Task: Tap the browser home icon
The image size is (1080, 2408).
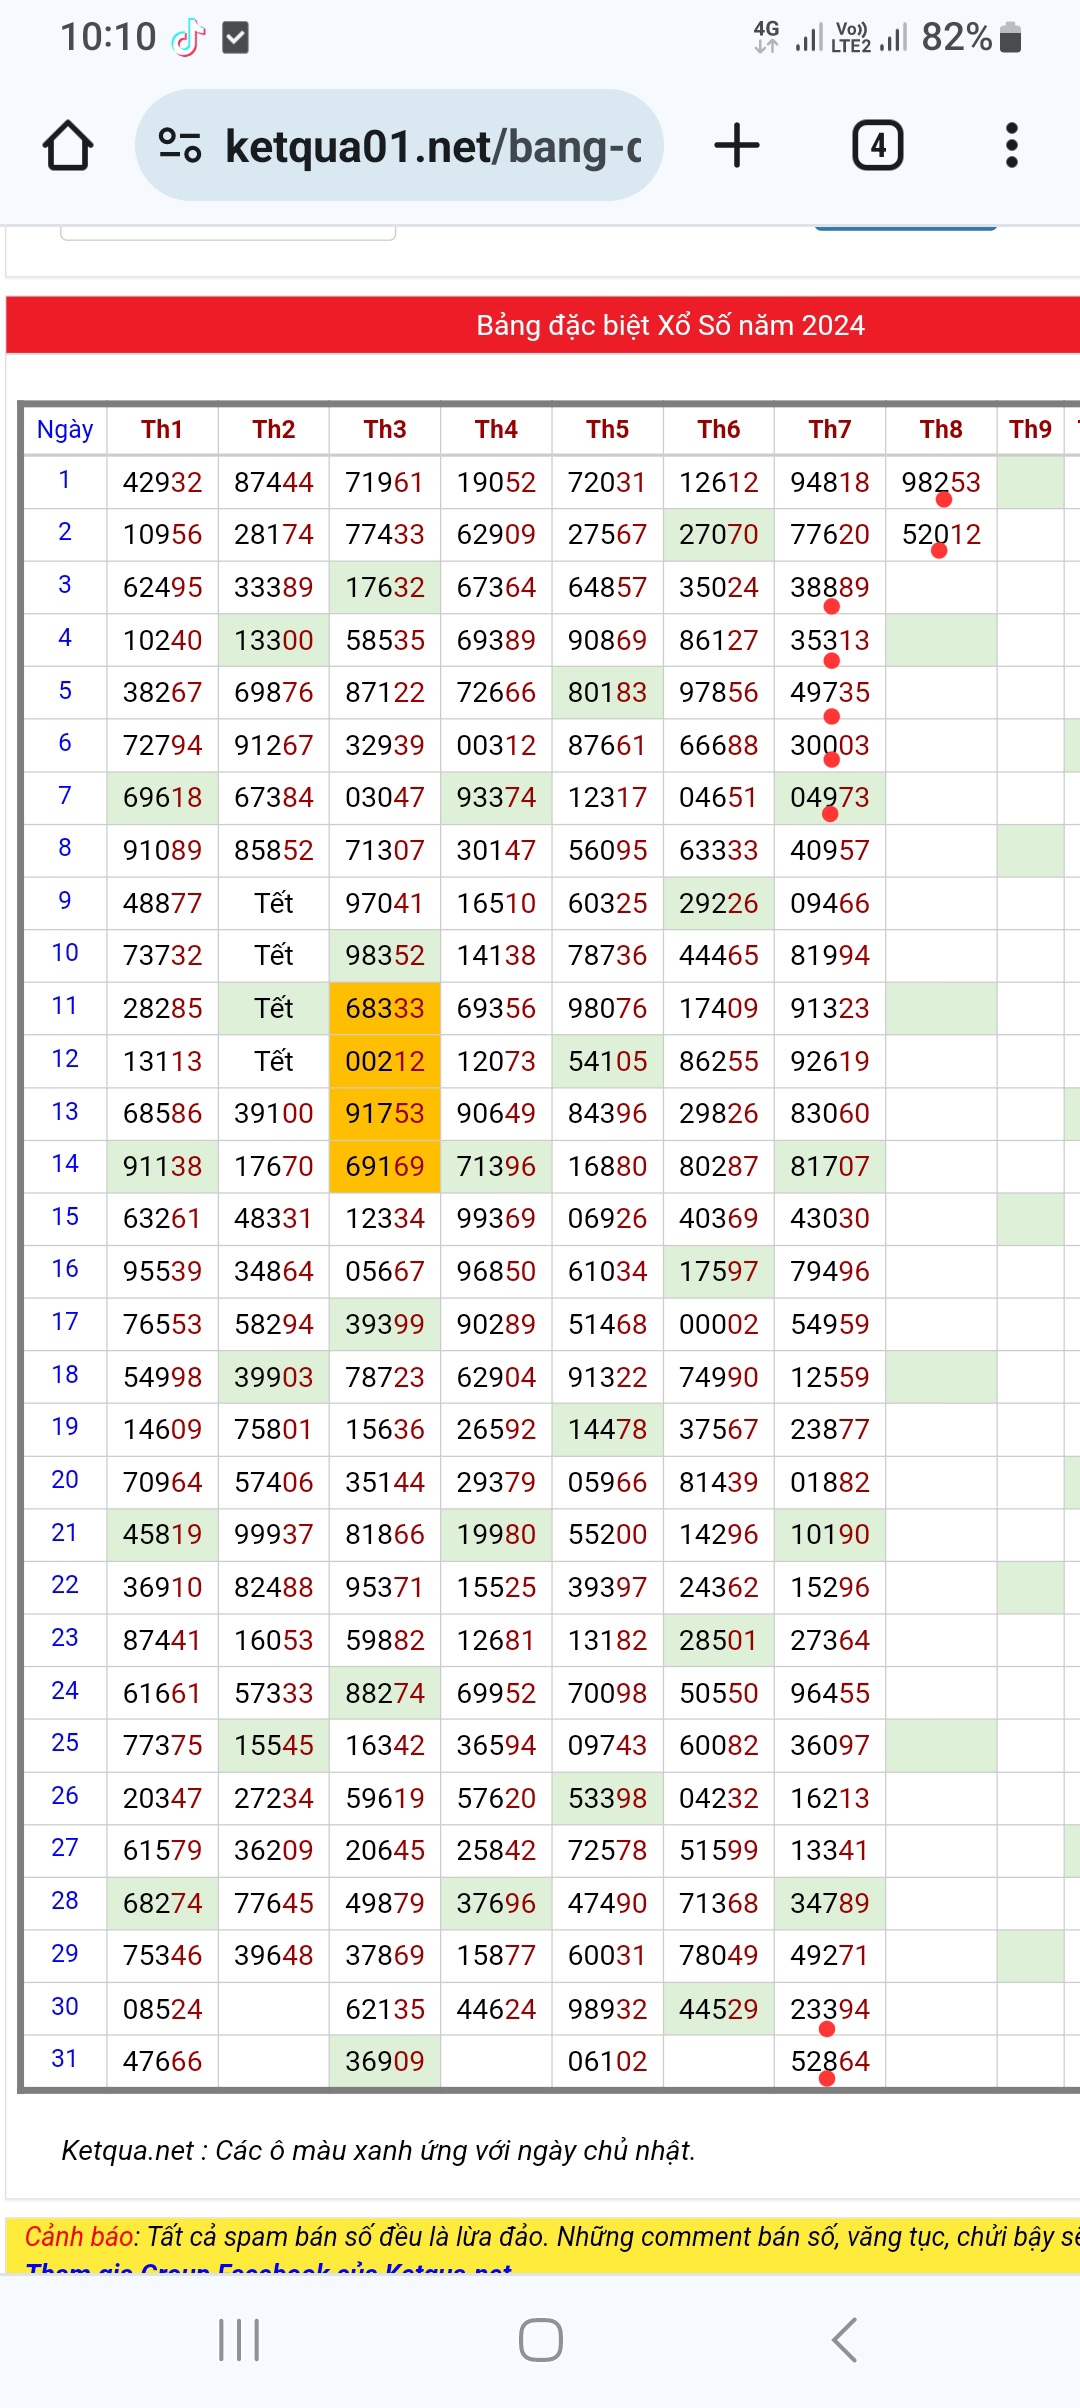Action: pos(68,146)
